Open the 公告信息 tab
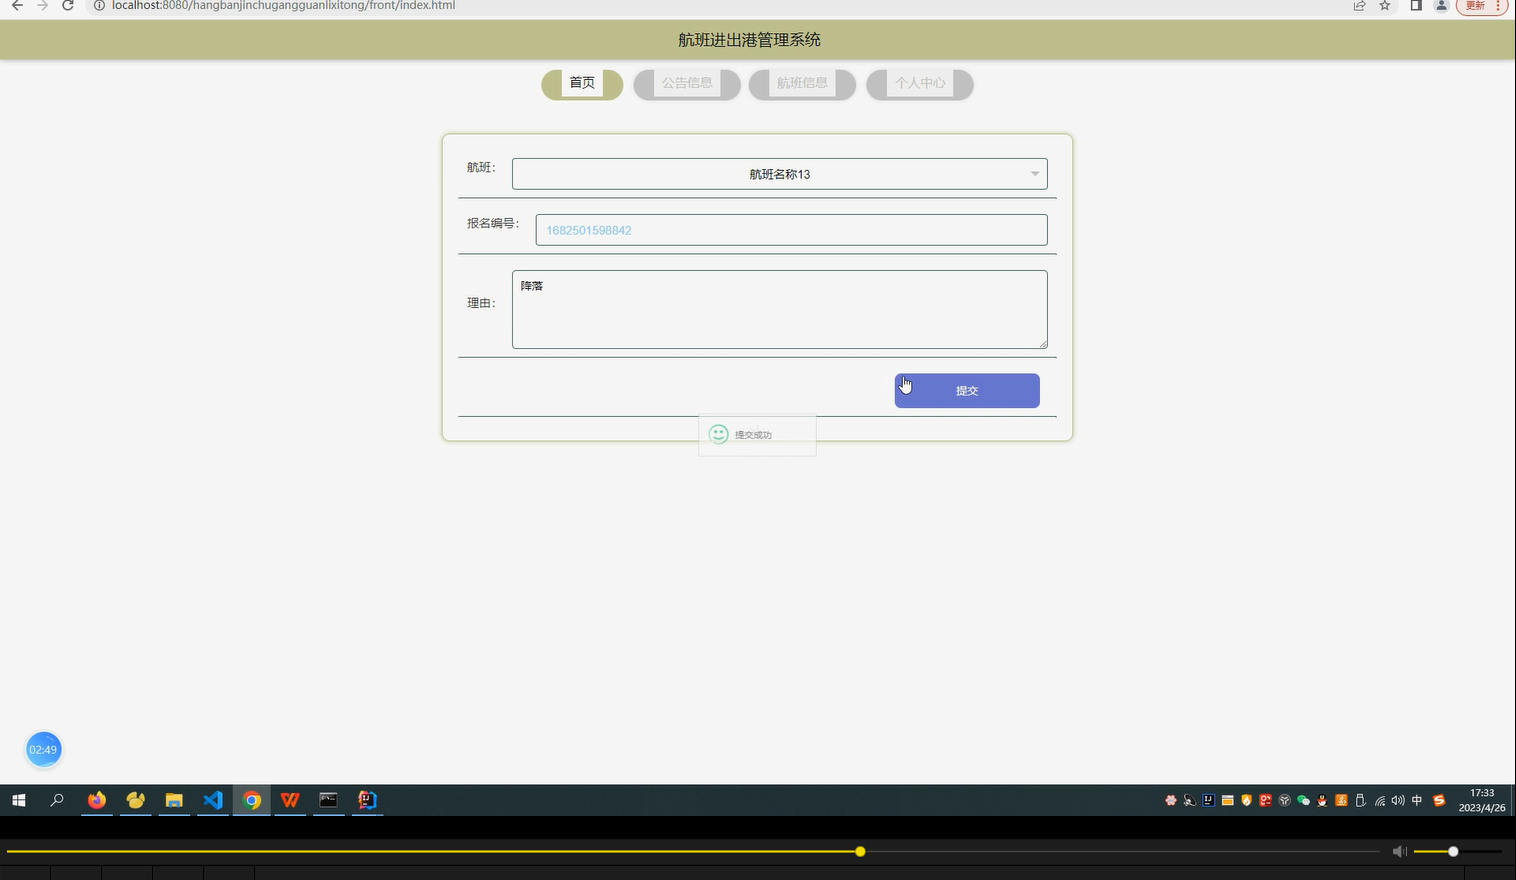This screenshot has height=880, width=1516. click(687, 84)
